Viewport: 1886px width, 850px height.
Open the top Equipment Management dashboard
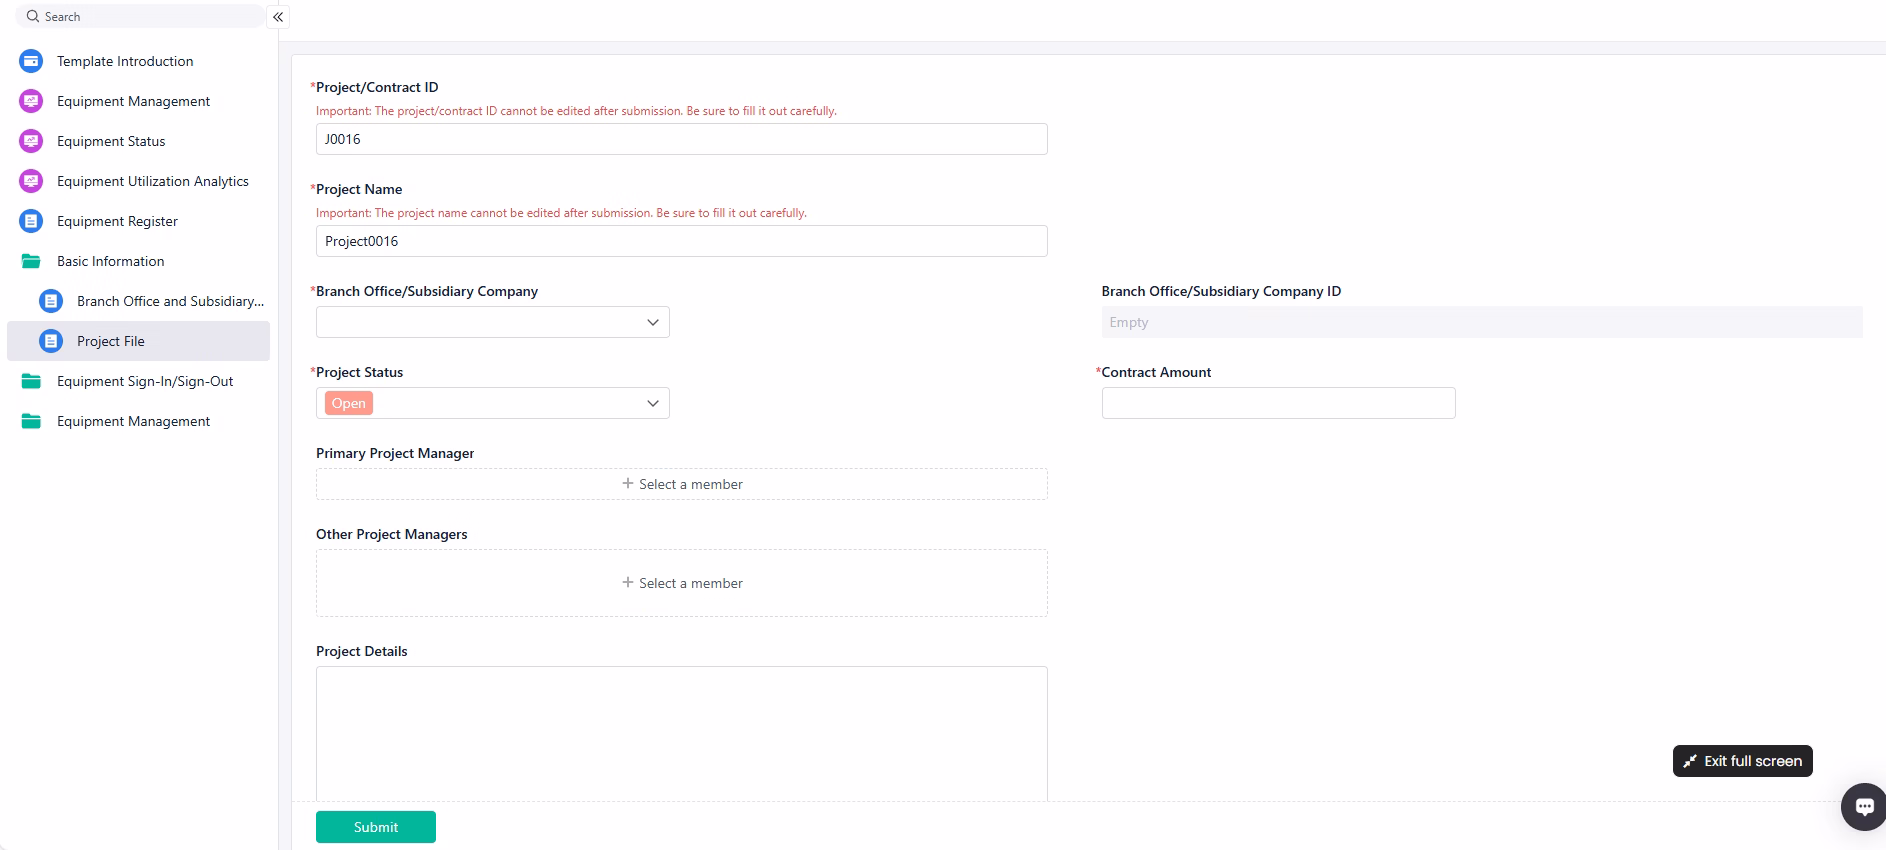pyautogui.click(x=133, y=101)
